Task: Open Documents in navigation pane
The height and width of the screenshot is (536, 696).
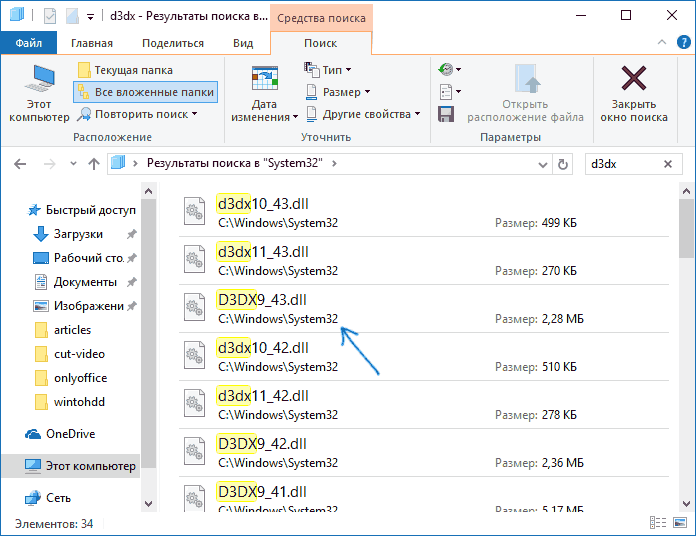Action: coord(75,282)
